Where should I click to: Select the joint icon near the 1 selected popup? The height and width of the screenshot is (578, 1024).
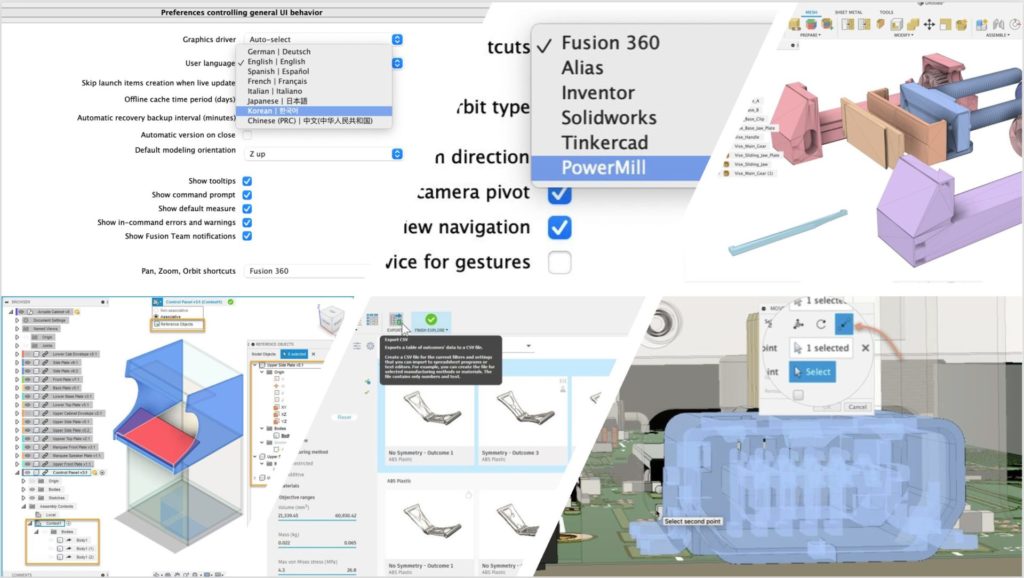click(x=799, y=300)
